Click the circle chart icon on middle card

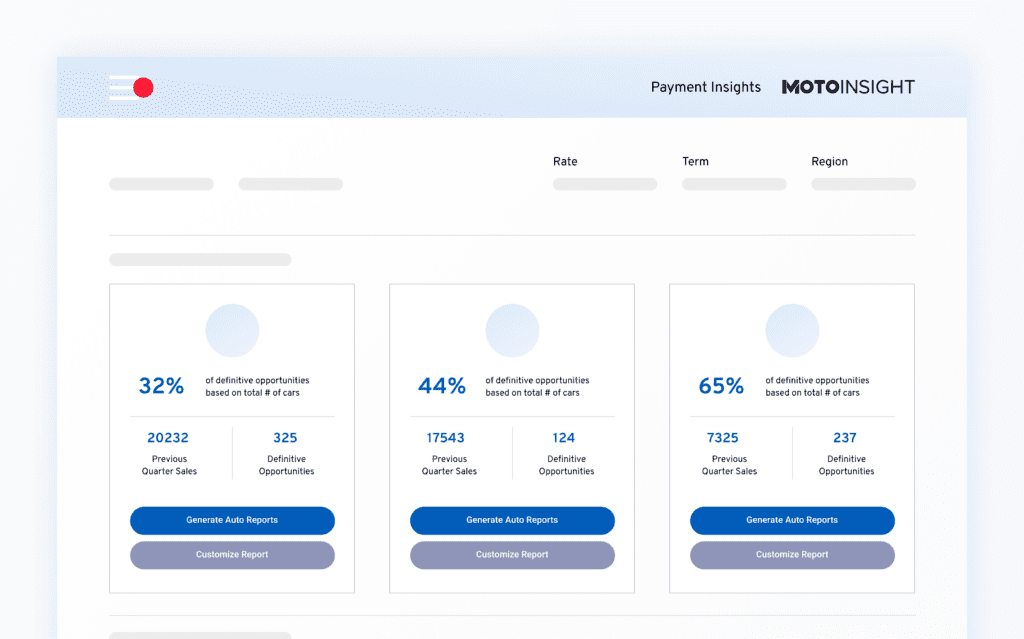click(512, 330)
